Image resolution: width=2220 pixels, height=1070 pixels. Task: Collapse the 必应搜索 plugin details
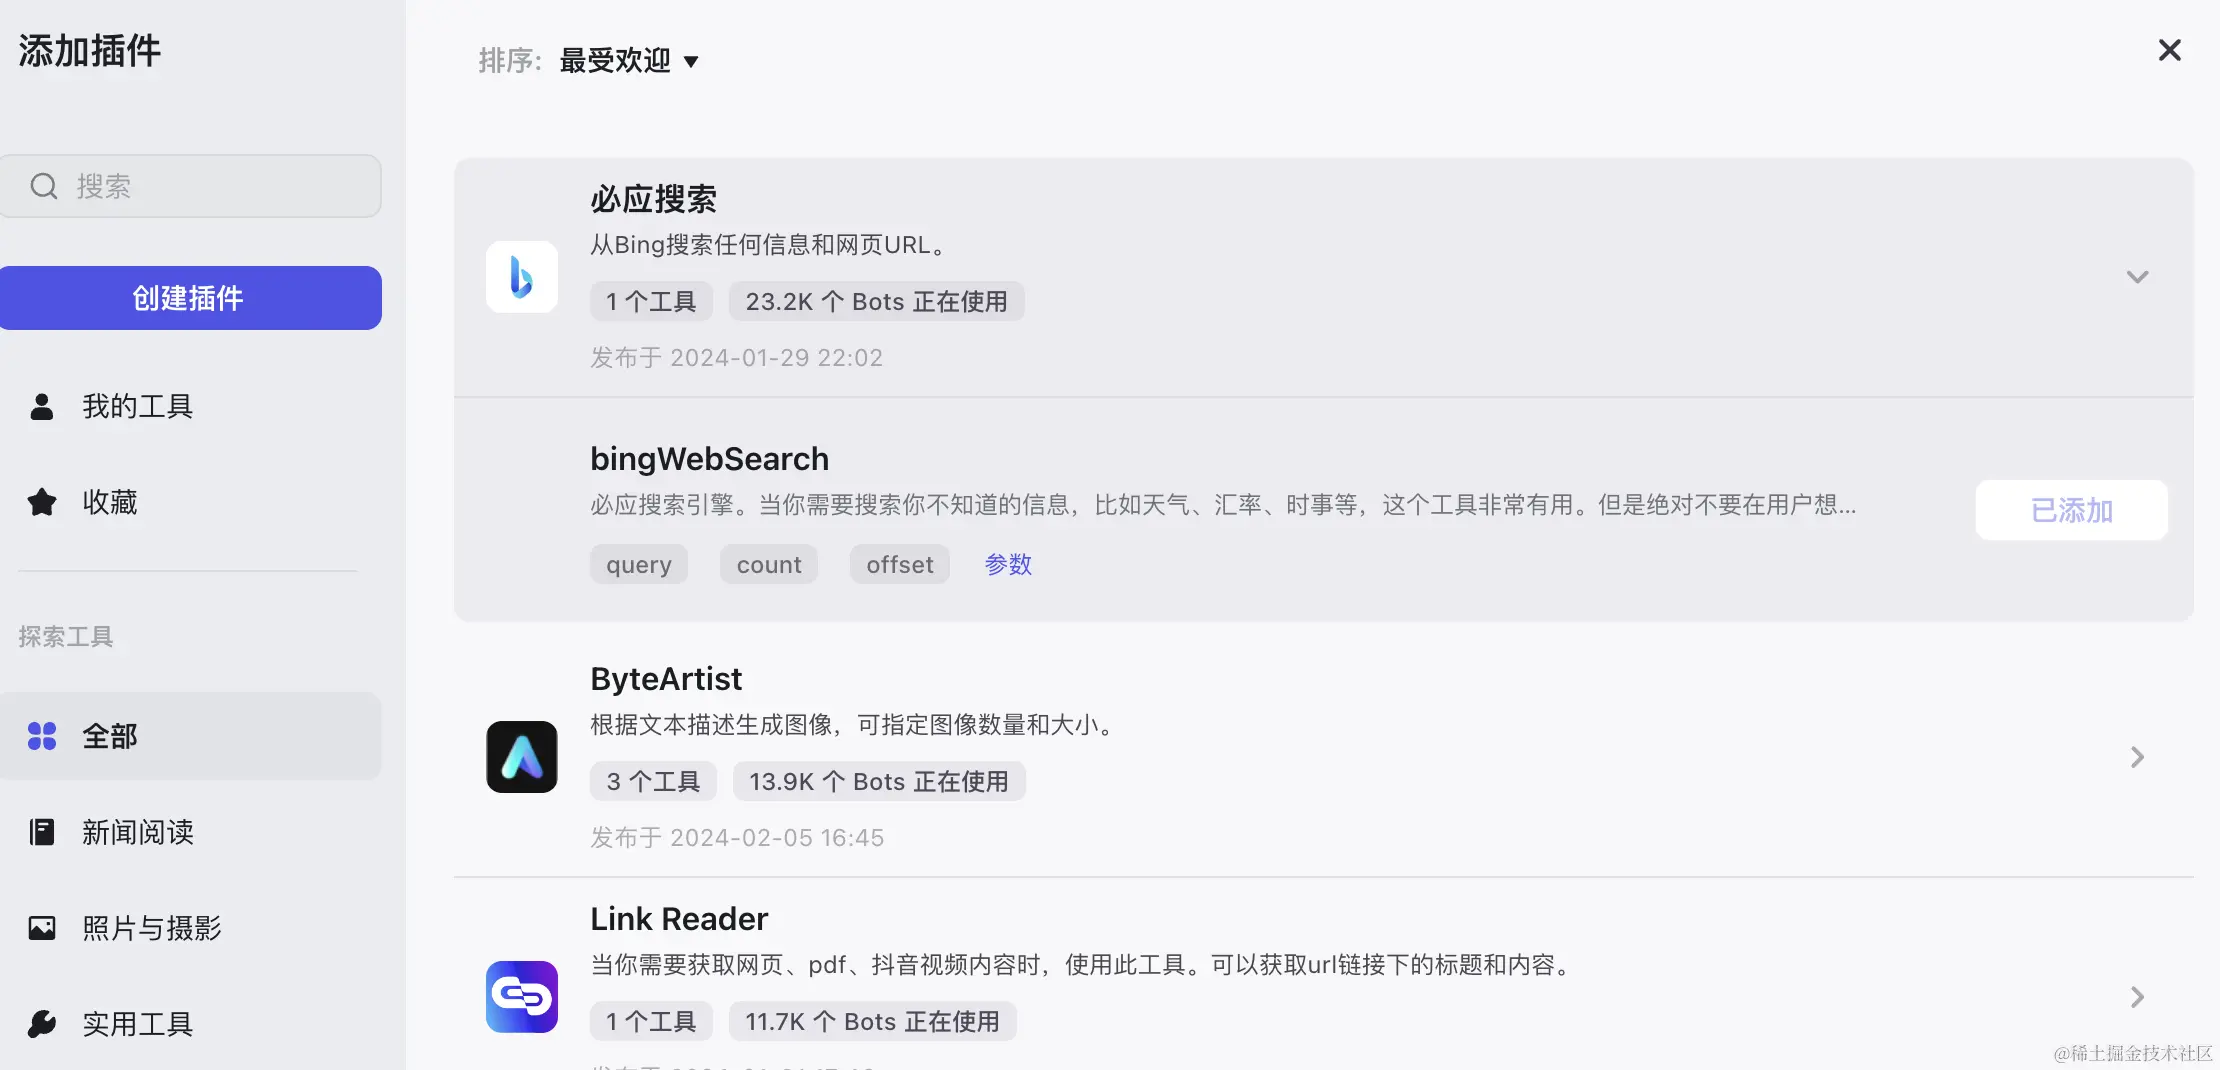point(2137,276)
